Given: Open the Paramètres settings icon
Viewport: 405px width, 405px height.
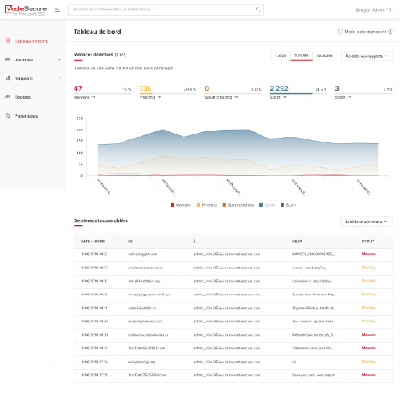Looking at the screenshot, I should point(8,116).
